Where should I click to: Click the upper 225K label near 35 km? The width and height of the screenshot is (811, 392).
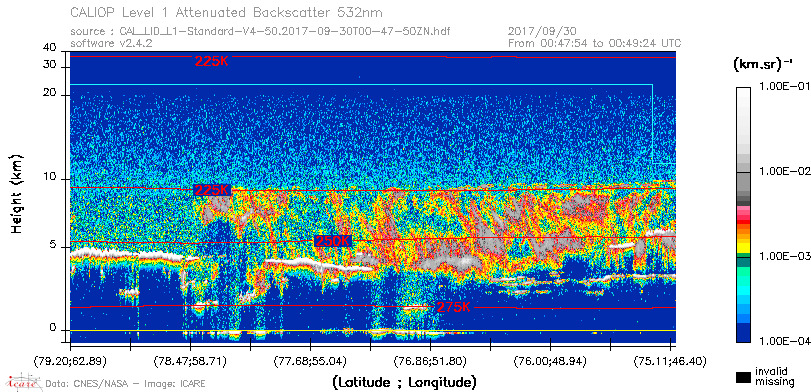pyautogui.click(x=212, y=61)
